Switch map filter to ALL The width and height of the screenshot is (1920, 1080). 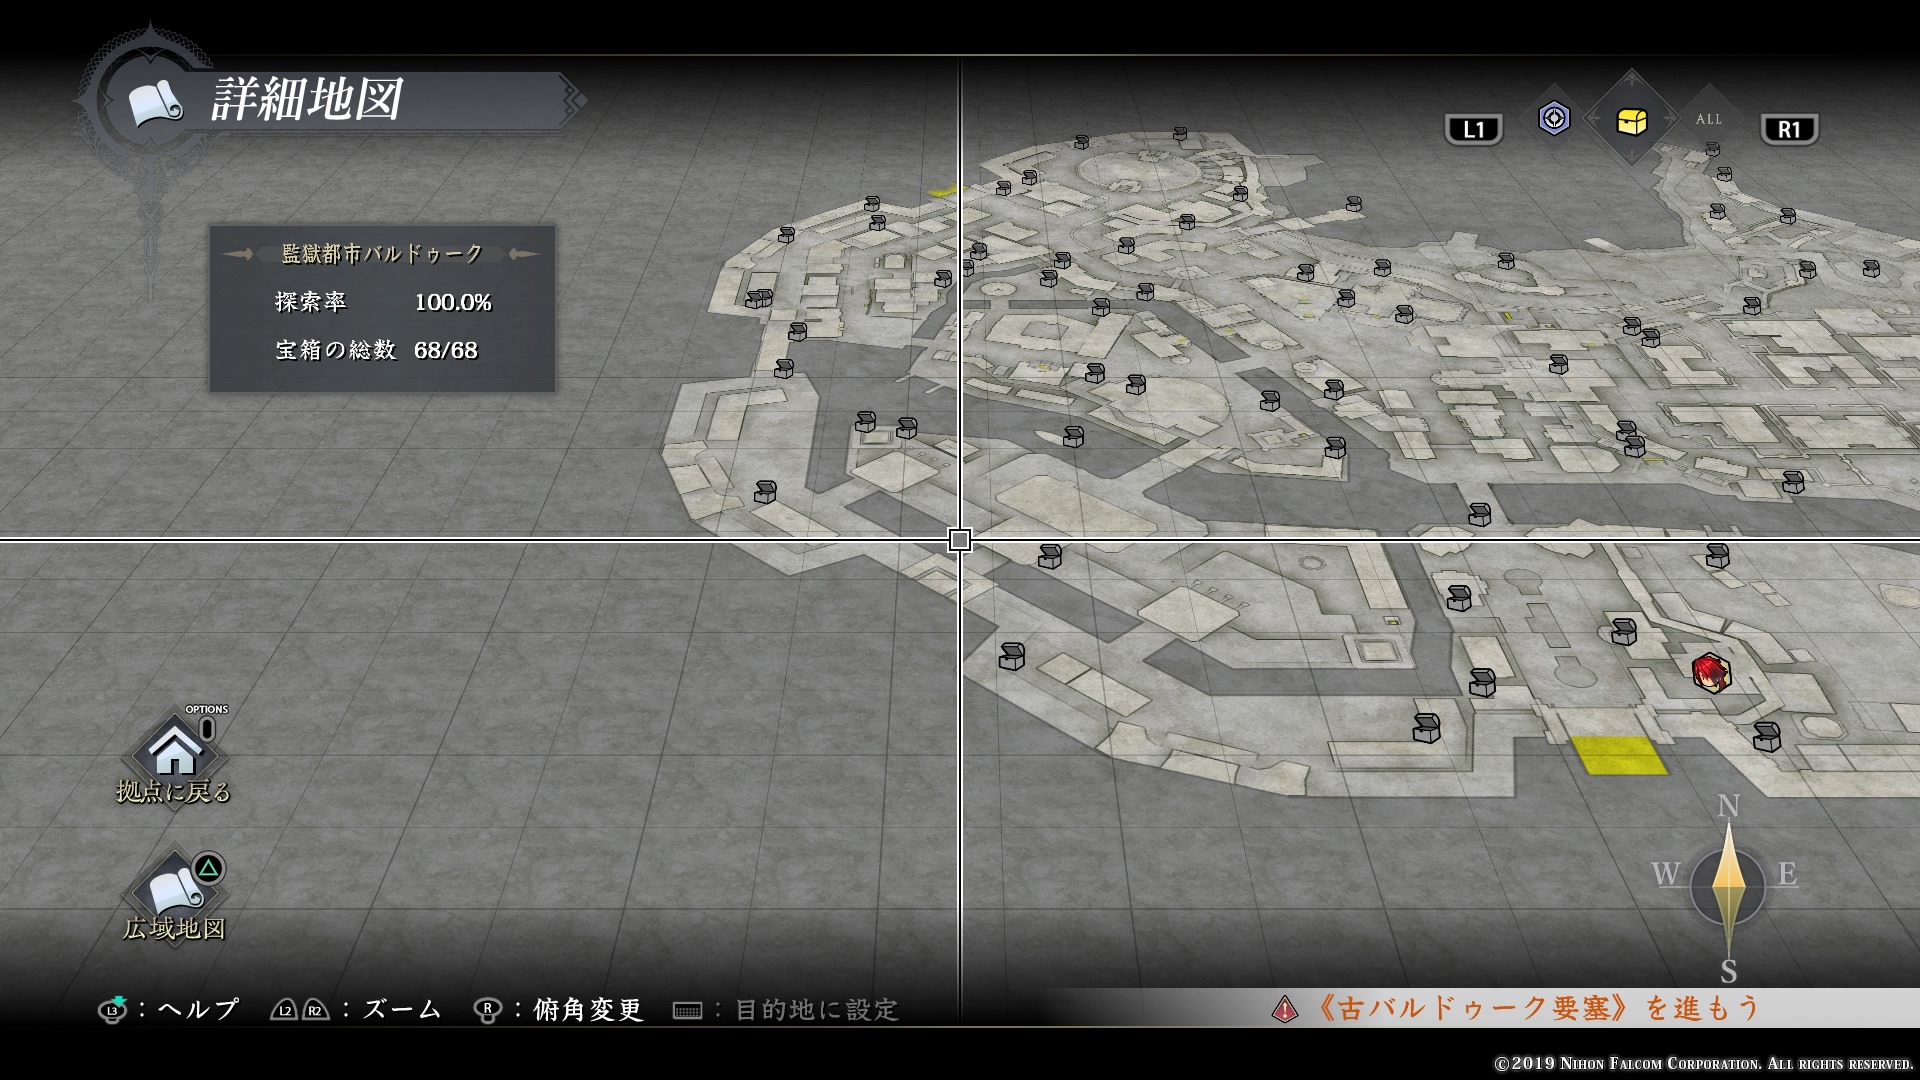point(1708,119)
